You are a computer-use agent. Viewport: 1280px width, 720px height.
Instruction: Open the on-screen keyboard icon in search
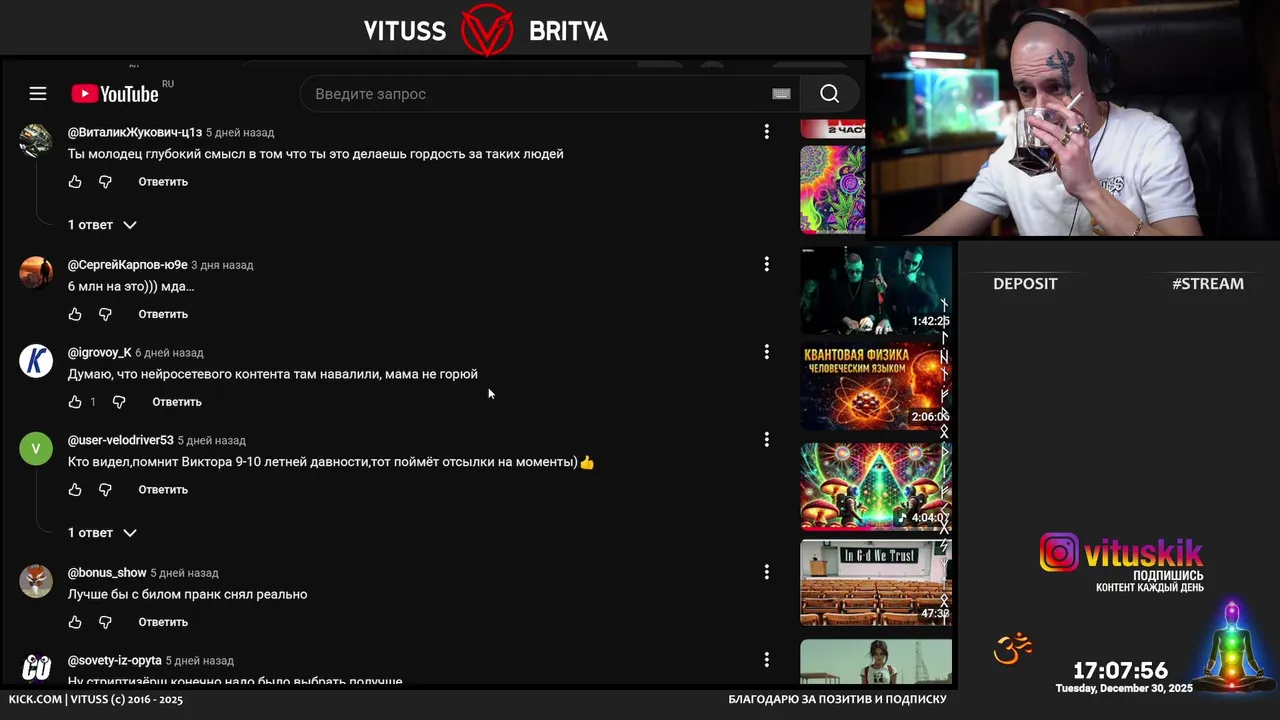[x=781, y=94]
